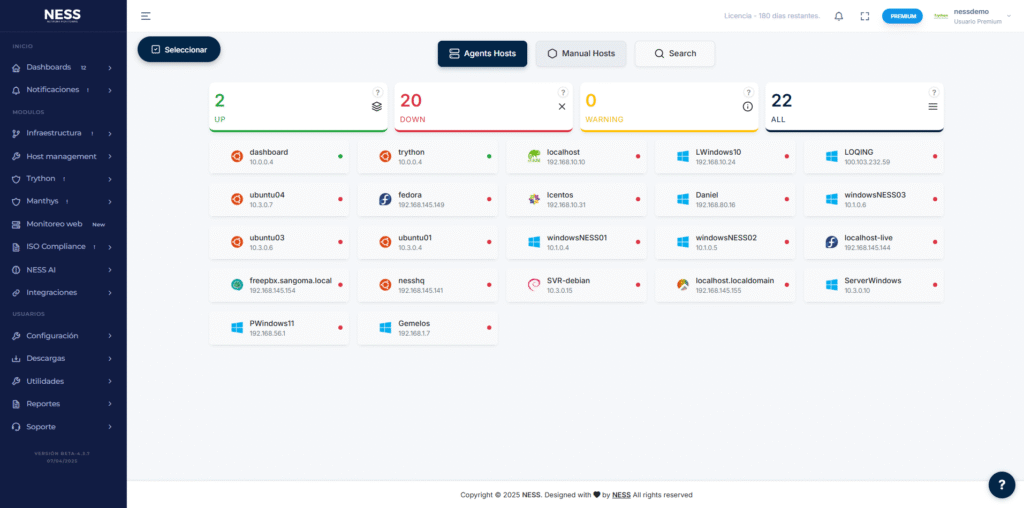Image resolution: width=1024 pixels, height=508 pixels.
Task: Click the Fedora icon of the fedora host
Action: coord(385,199)
